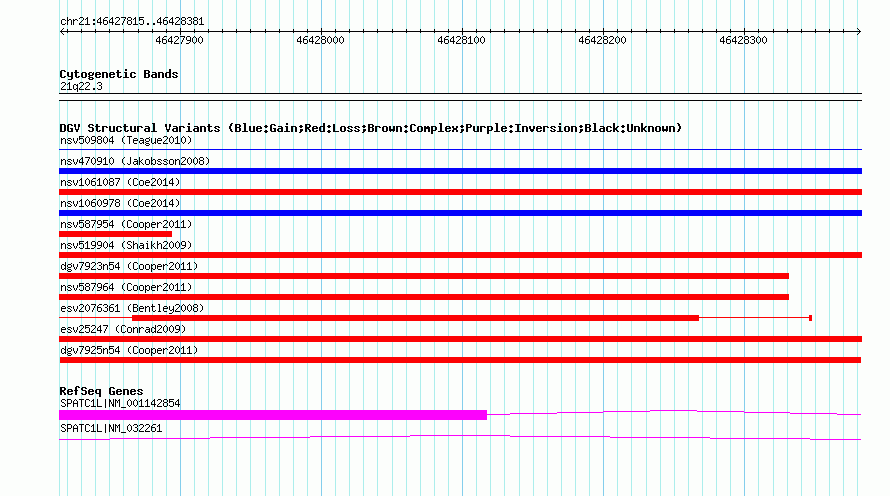Click variant label nsv587954 (Cooper2011)
The width and height of the screenshot is (890, 496).
point(126,224)
